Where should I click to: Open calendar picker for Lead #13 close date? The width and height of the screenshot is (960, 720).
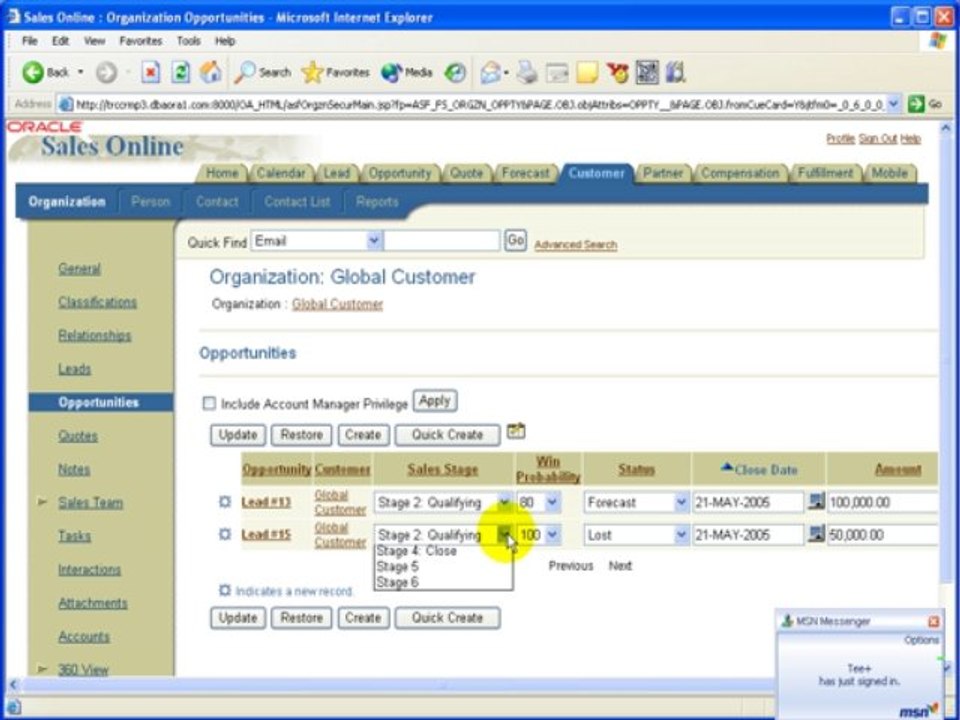[x=816, y=501]
